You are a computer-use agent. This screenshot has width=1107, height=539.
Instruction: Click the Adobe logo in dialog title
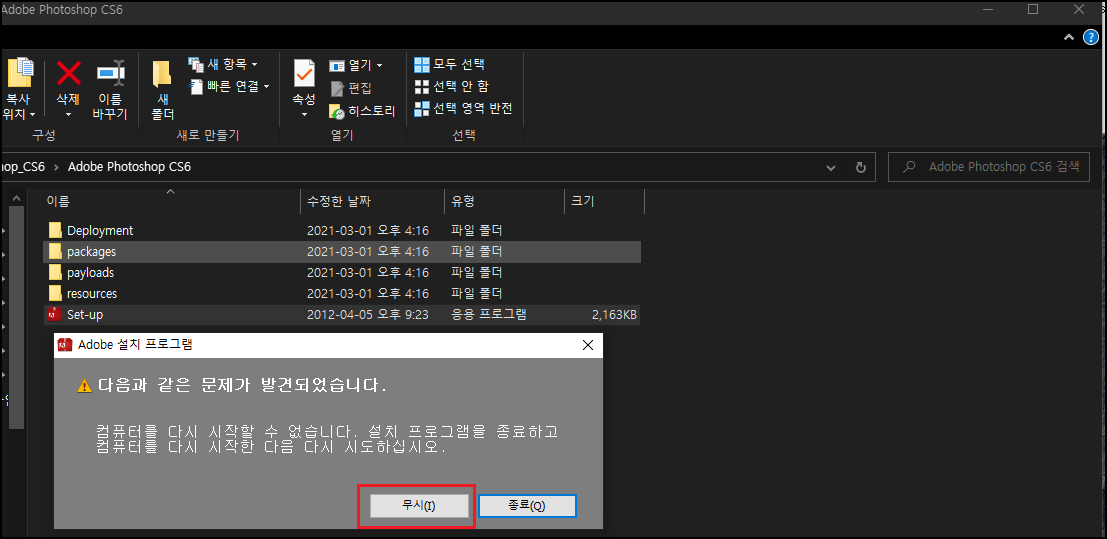point(65,345)
